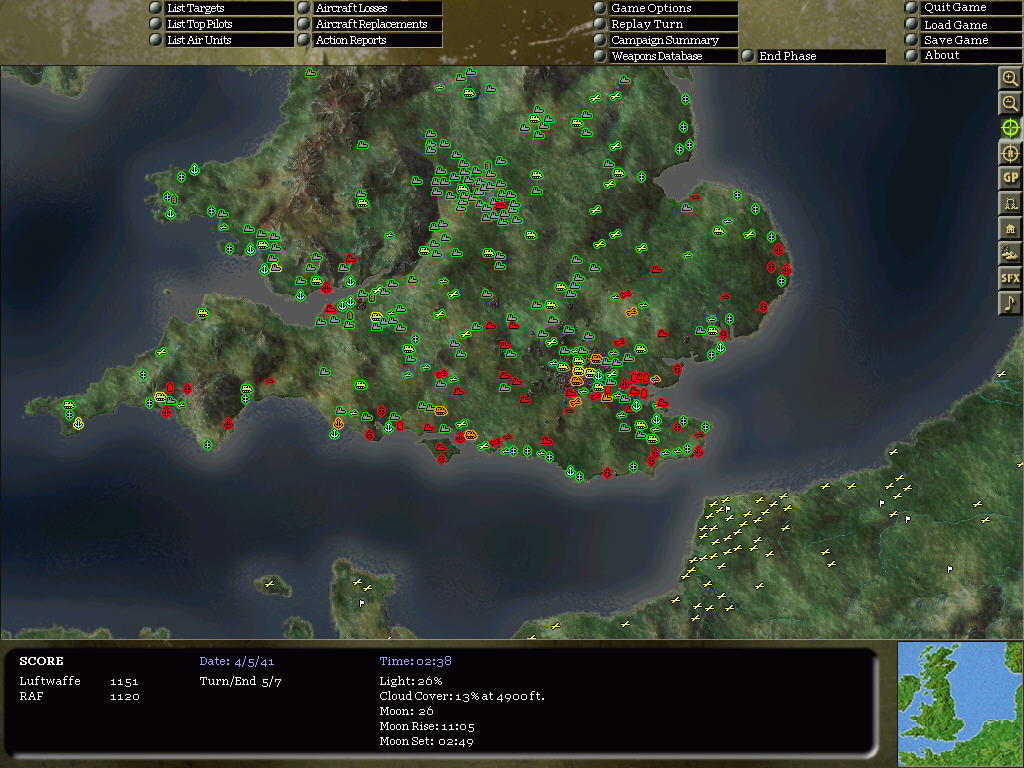This screenshot has height=768, width=1024.
Task: Toggle SFX sound effects
Action: coord(1010,278)
